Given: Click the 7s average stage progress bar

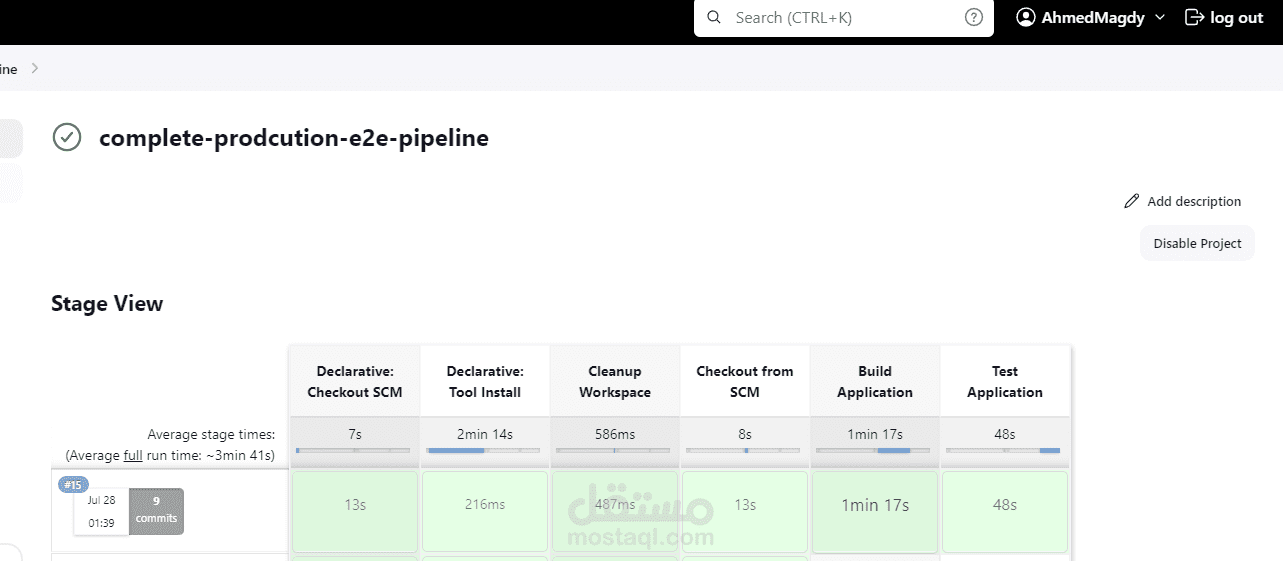Looking at the screenshot, I should pos(355,451).
